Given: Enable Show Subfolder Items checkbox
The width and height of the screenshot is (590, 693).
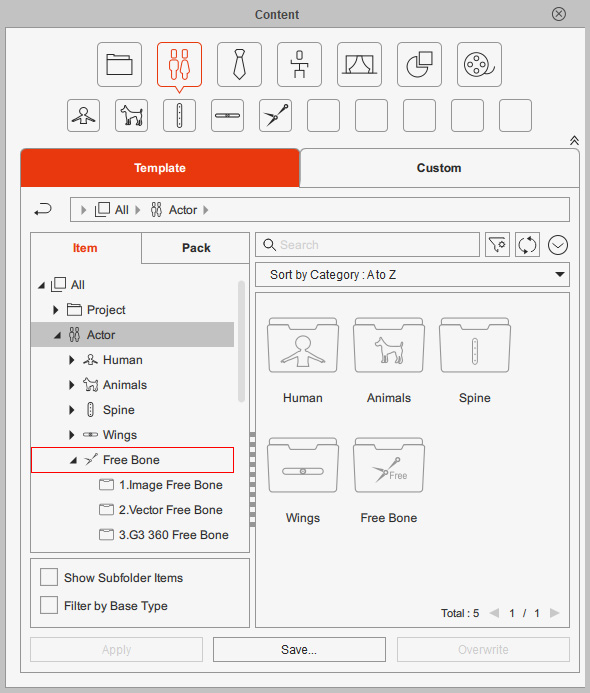Looking at the screenshot, I should pyautogui.click(x=49, y=577).
